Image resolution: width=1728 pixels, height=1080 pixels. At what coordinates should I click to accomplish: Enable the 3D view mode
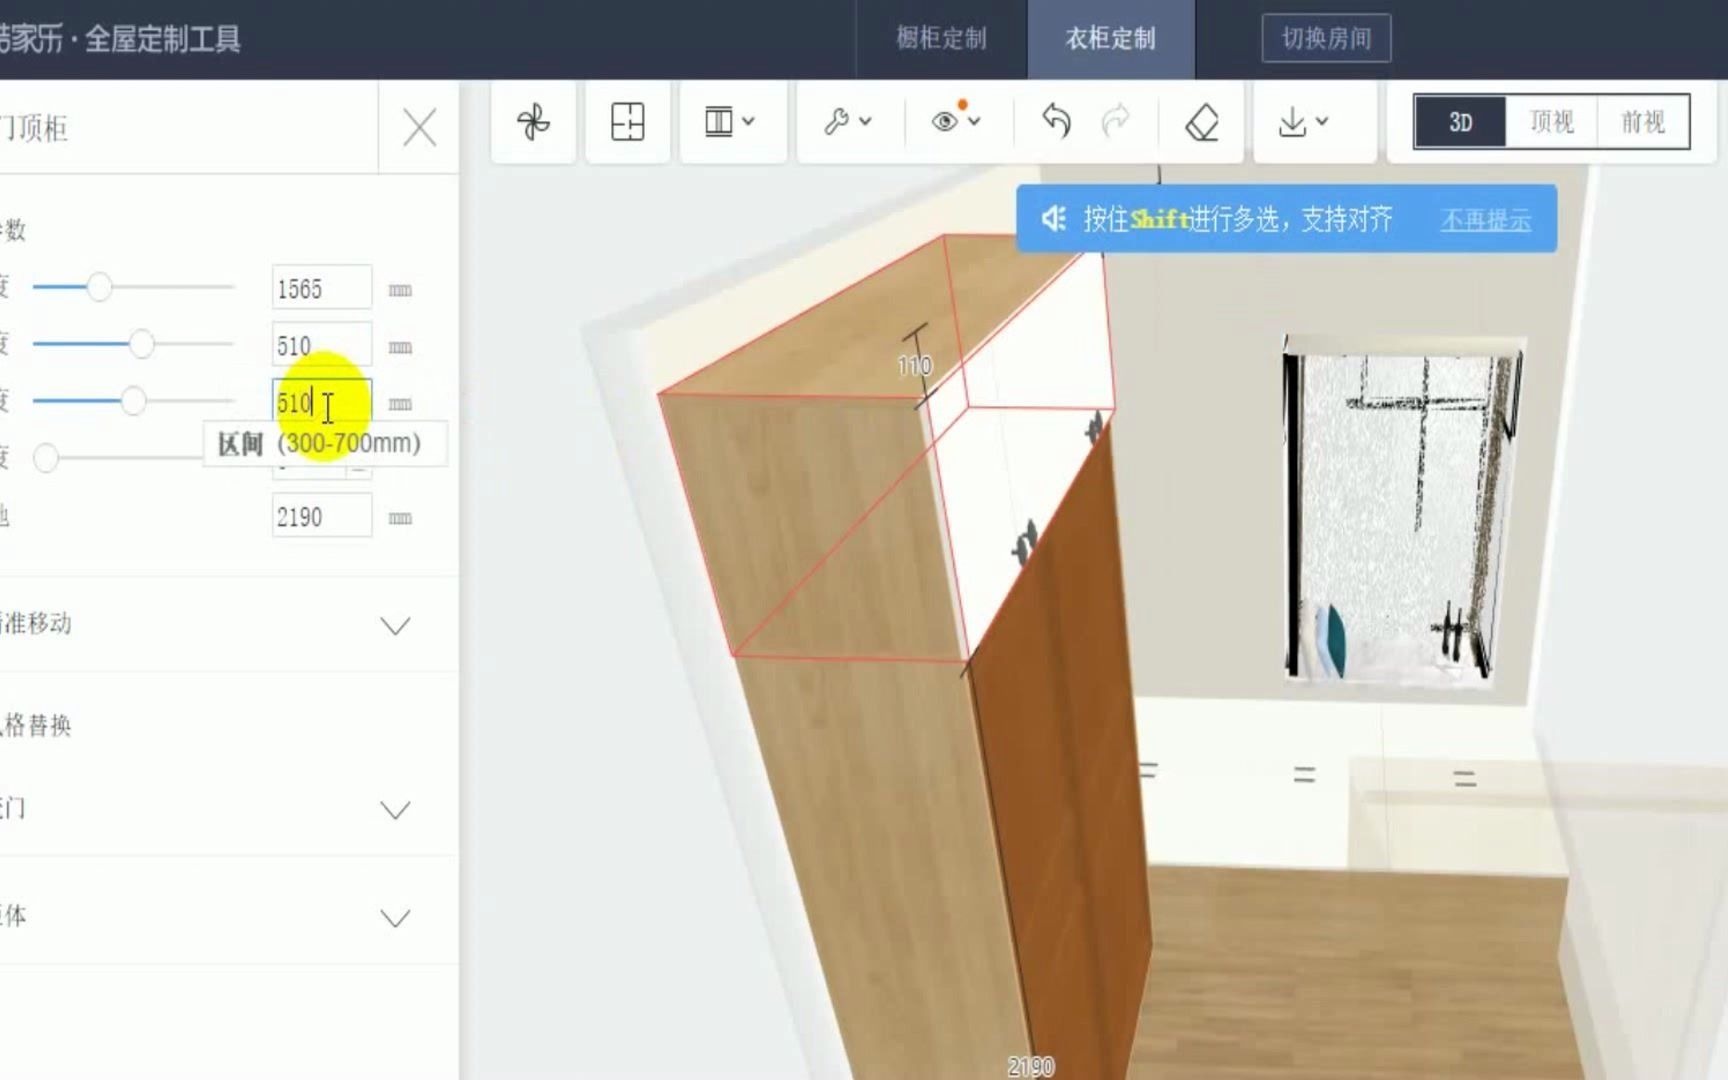coord(1460,121)
